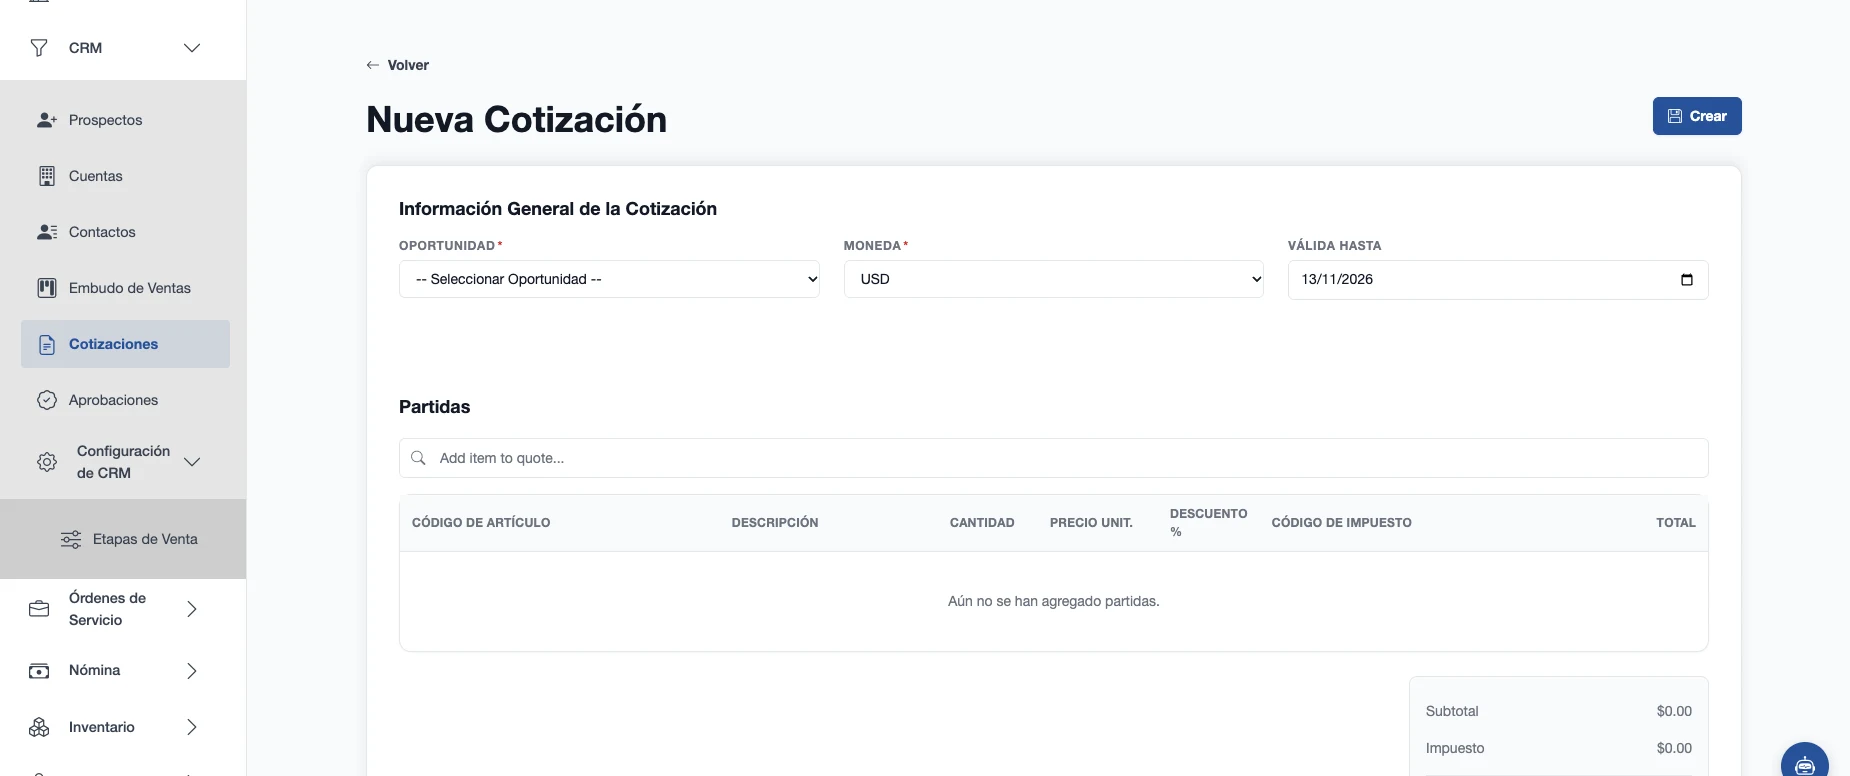Viewport: 1850px width, 776px height.
Task: Click the Válida Hasta date field
Action: click(x=1498, y=279)
